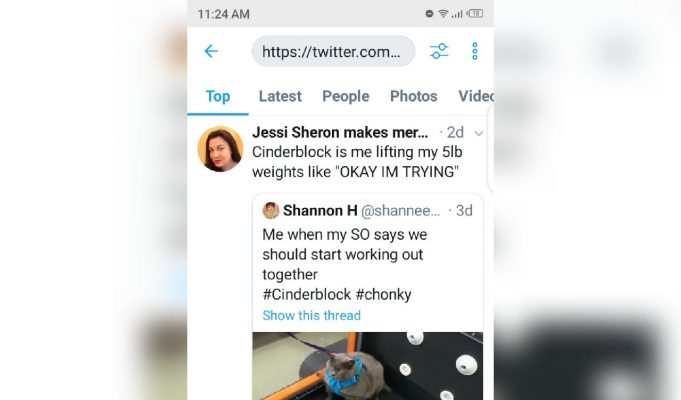
Task: Expand tweet options chevron beside 2d
Action: click(x=479, y=133)
